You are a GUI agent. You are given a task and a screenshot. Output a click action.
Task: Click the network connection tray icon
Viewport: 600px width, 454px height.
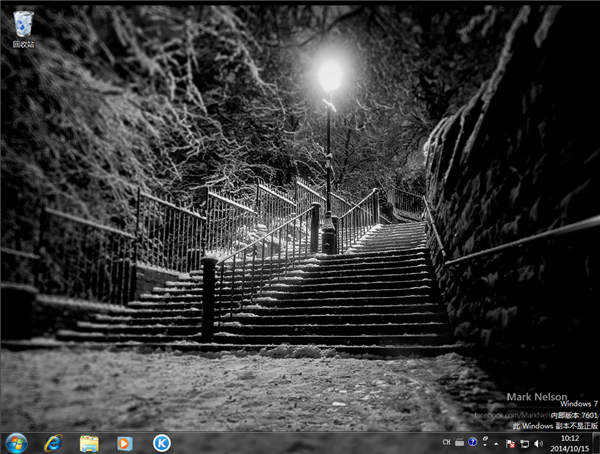point(524,442)
